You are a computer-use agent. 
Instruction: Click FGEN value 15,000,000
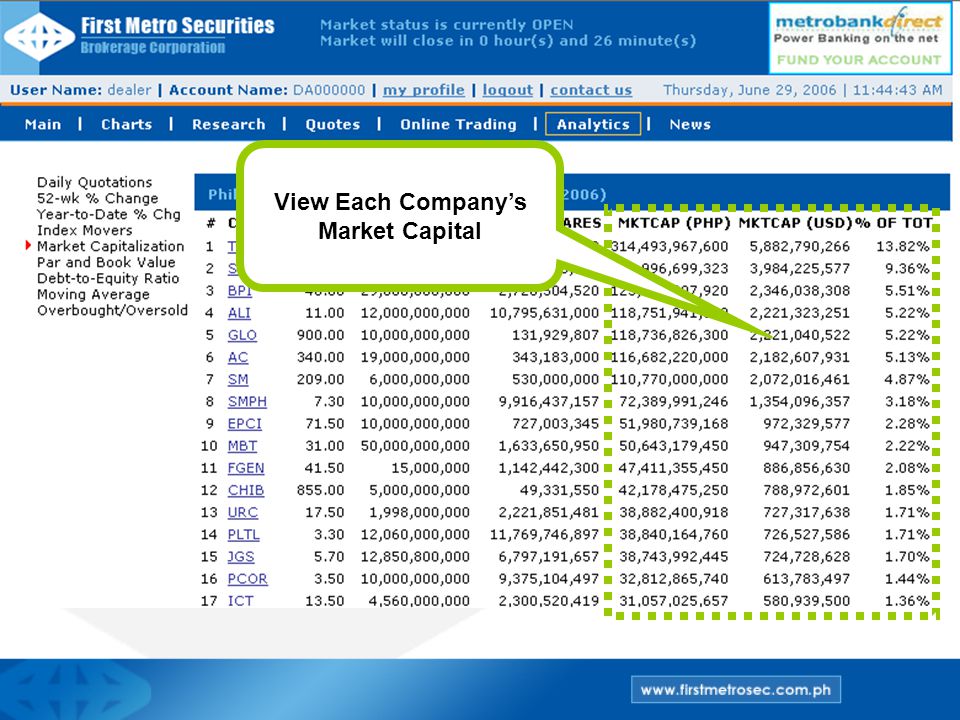(430, 468)
